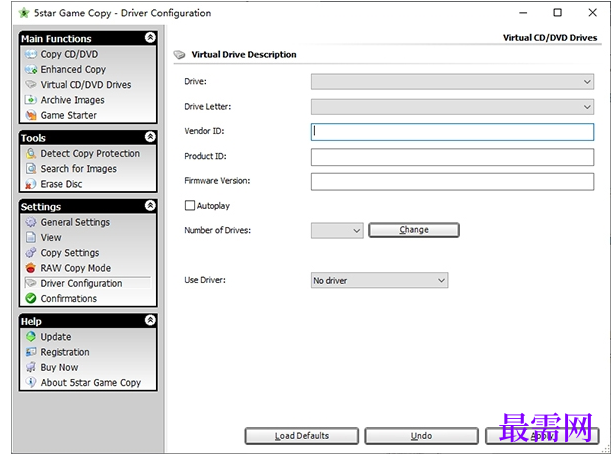Click the Apply button
The image size is (611, 459).
pos(542,436)
